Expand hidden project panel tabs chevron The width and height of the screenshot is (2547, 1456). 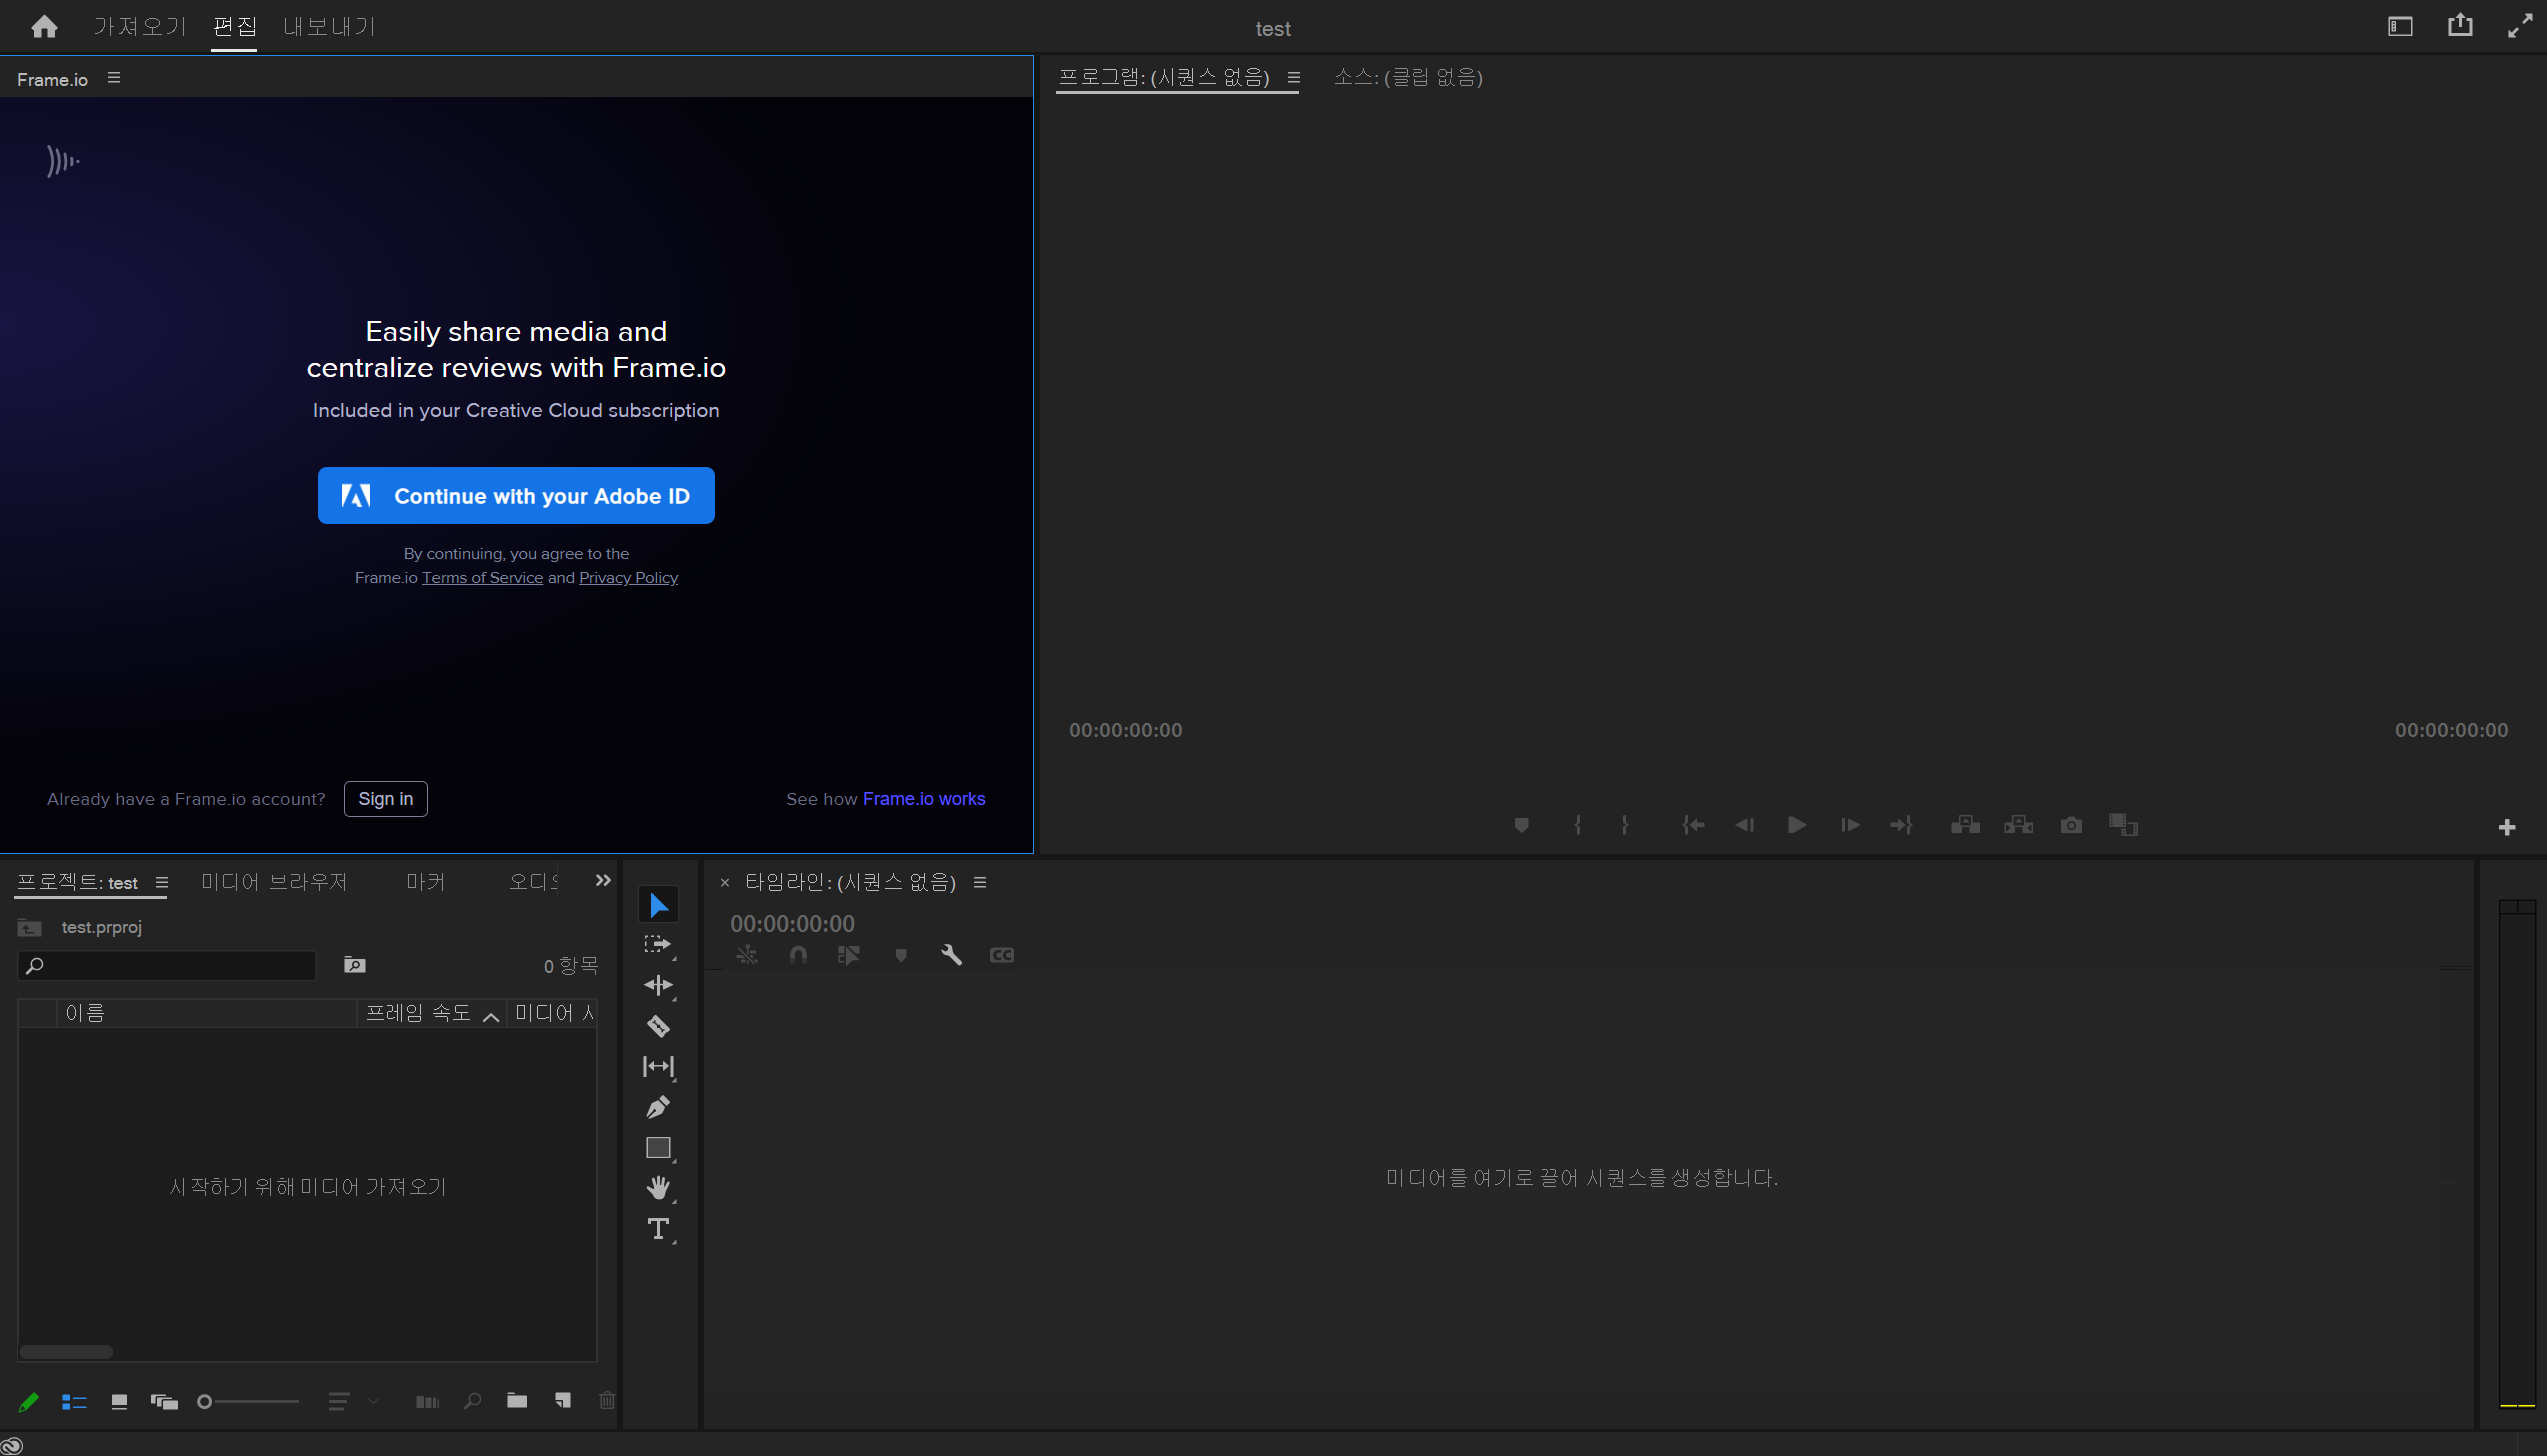[603, 880]
